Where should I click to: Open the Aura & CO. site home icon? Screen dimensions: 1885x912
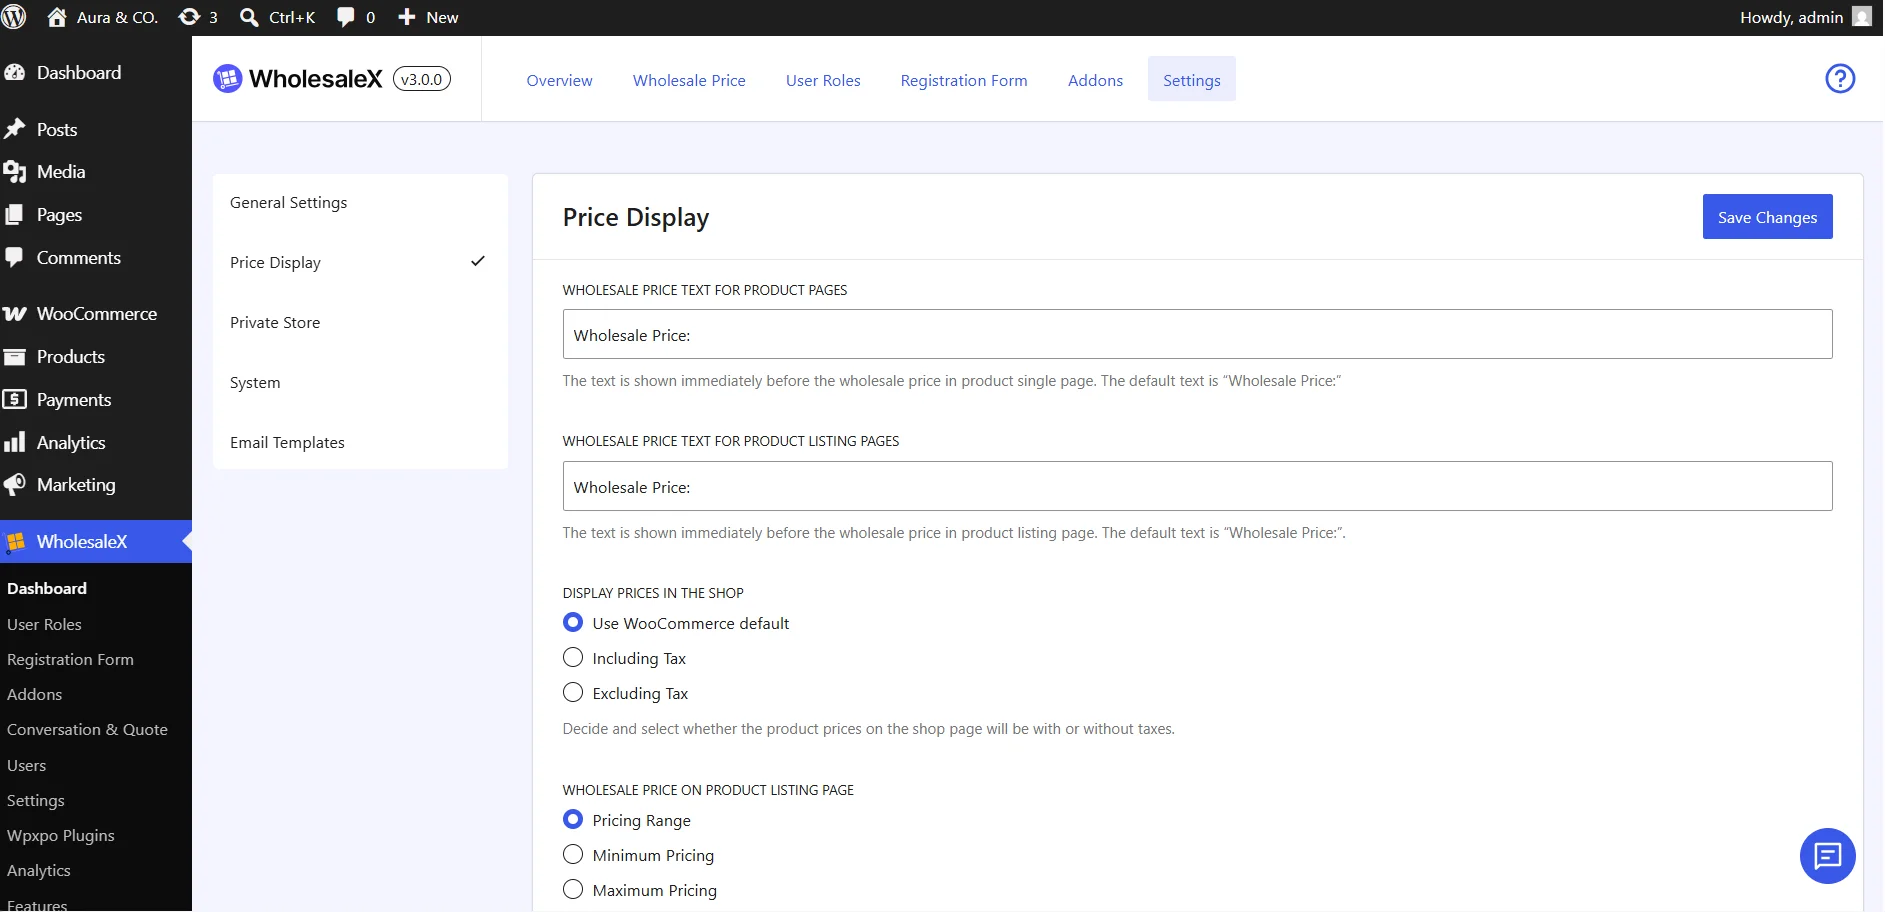(57, 17)
